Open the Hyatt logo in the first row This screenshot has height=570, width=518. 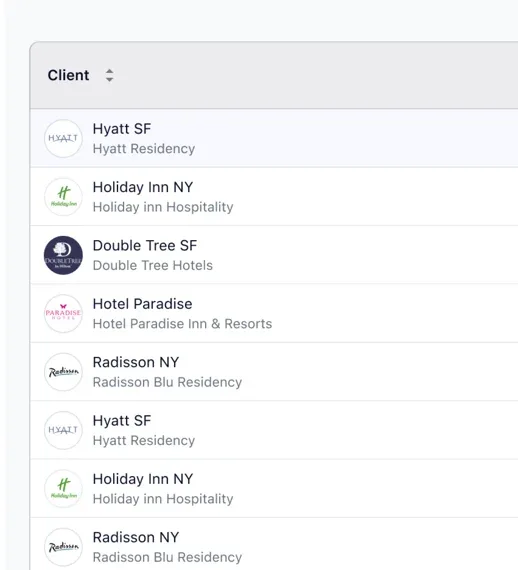(63, 138)
